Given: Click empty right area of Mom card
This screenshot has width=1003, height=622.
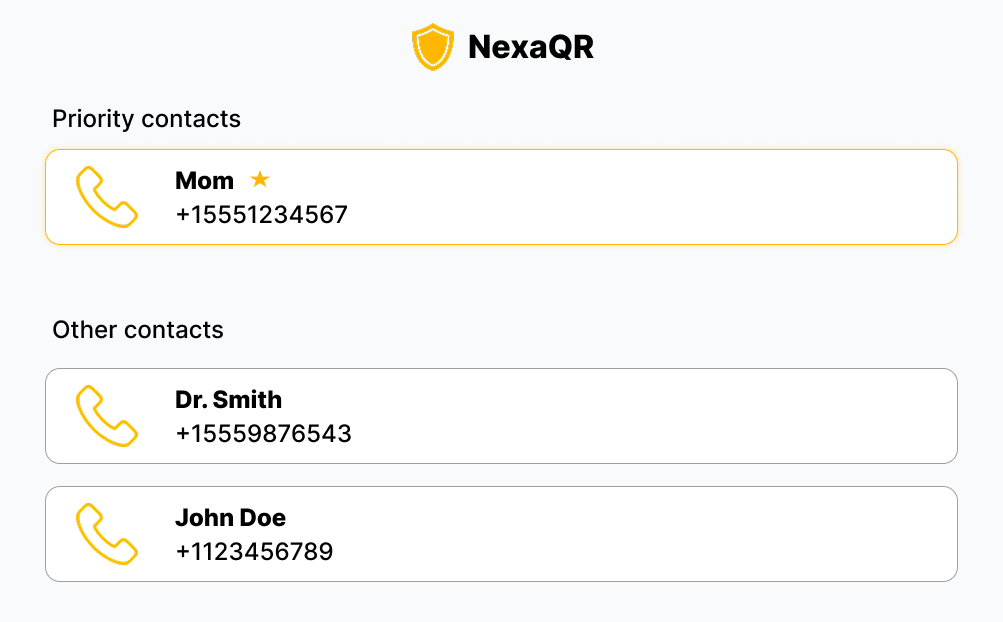Looking at the screenshot, I should click(750, 197).
